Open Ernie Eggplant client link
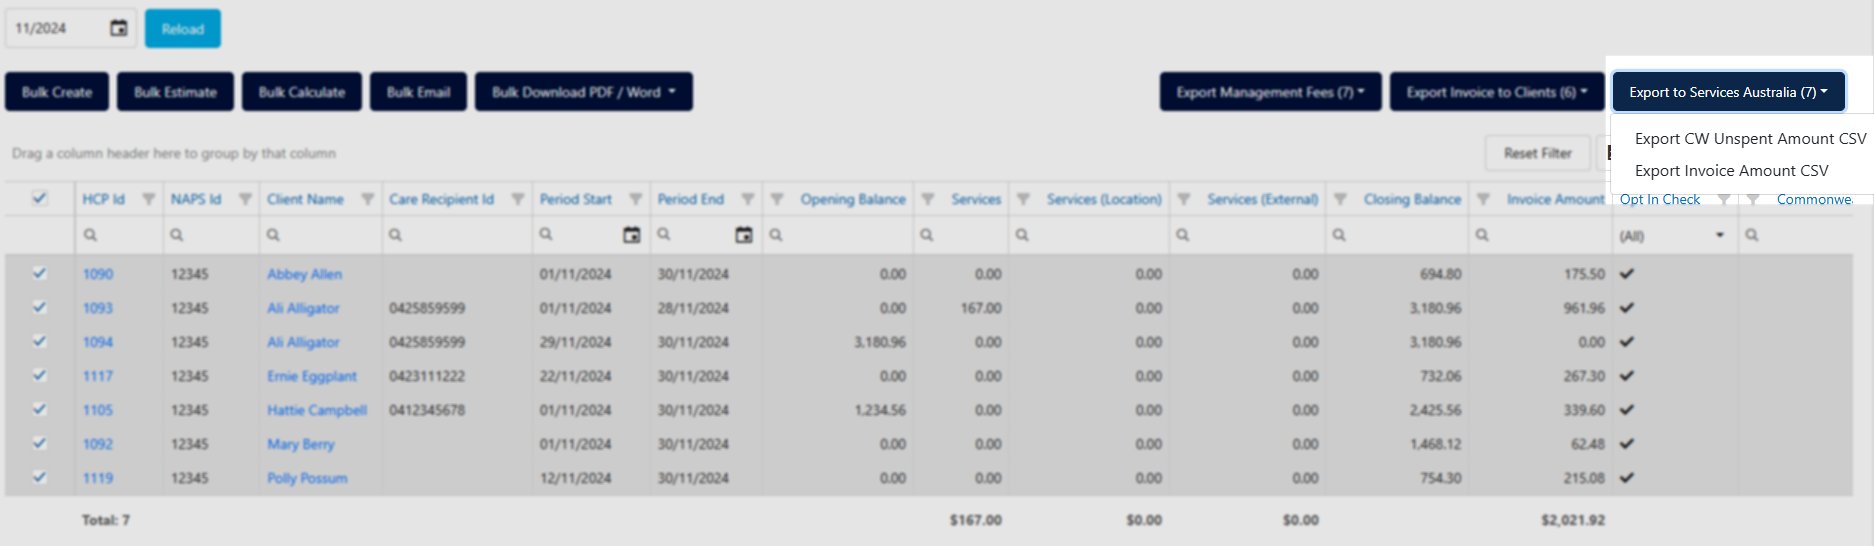 click(312, 376)
